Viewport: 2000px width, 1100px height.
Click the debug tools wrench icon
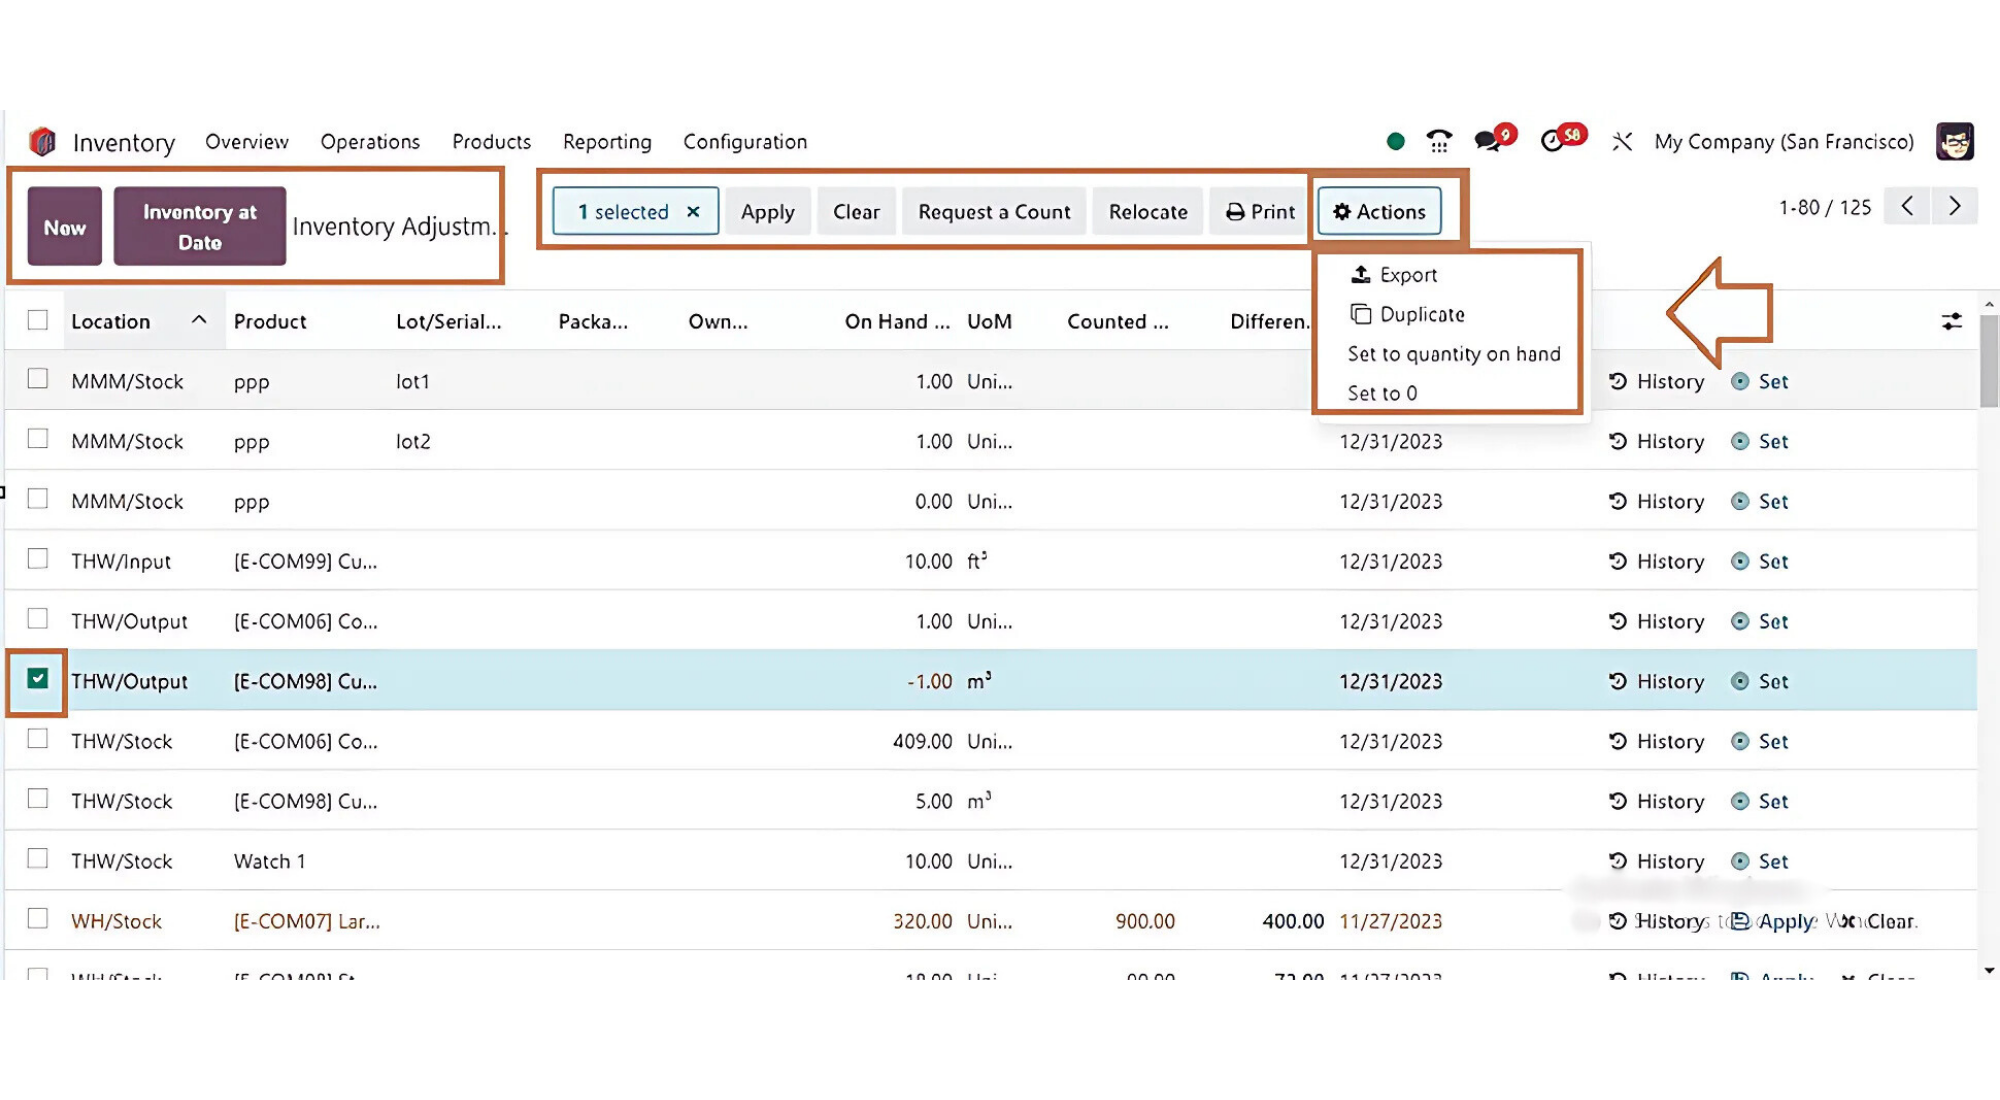(1622, 142)
